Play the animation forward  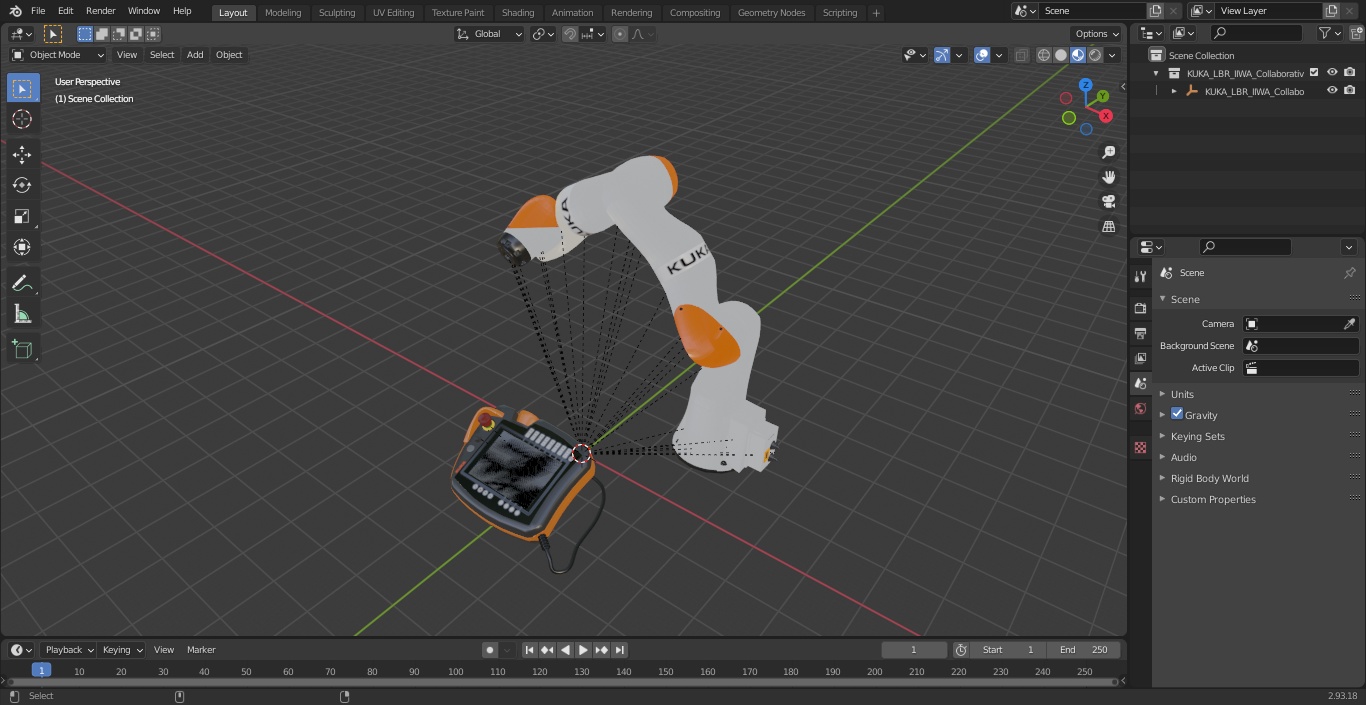click(x=583, y=650)
